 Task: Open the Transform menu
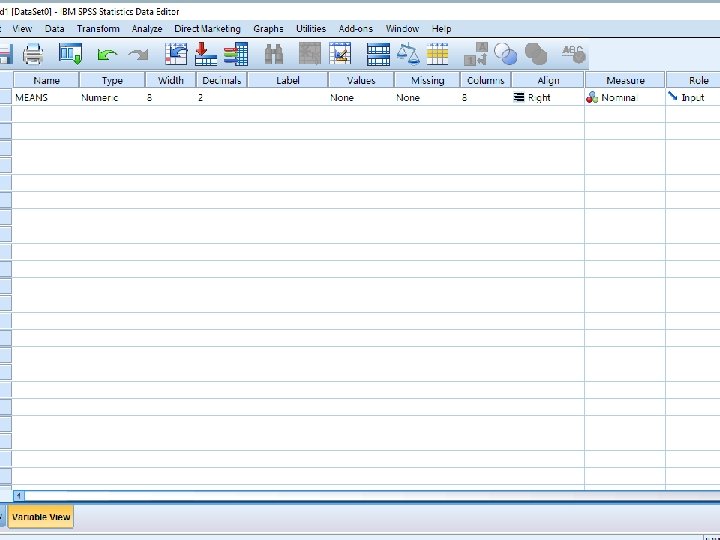pyautogui.click(x=98, y=28)
